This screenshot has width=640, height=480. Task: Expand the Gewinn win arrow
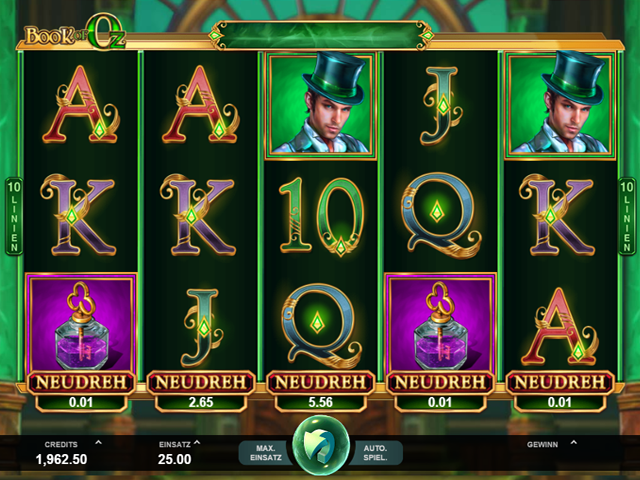[x=573, y=442]
